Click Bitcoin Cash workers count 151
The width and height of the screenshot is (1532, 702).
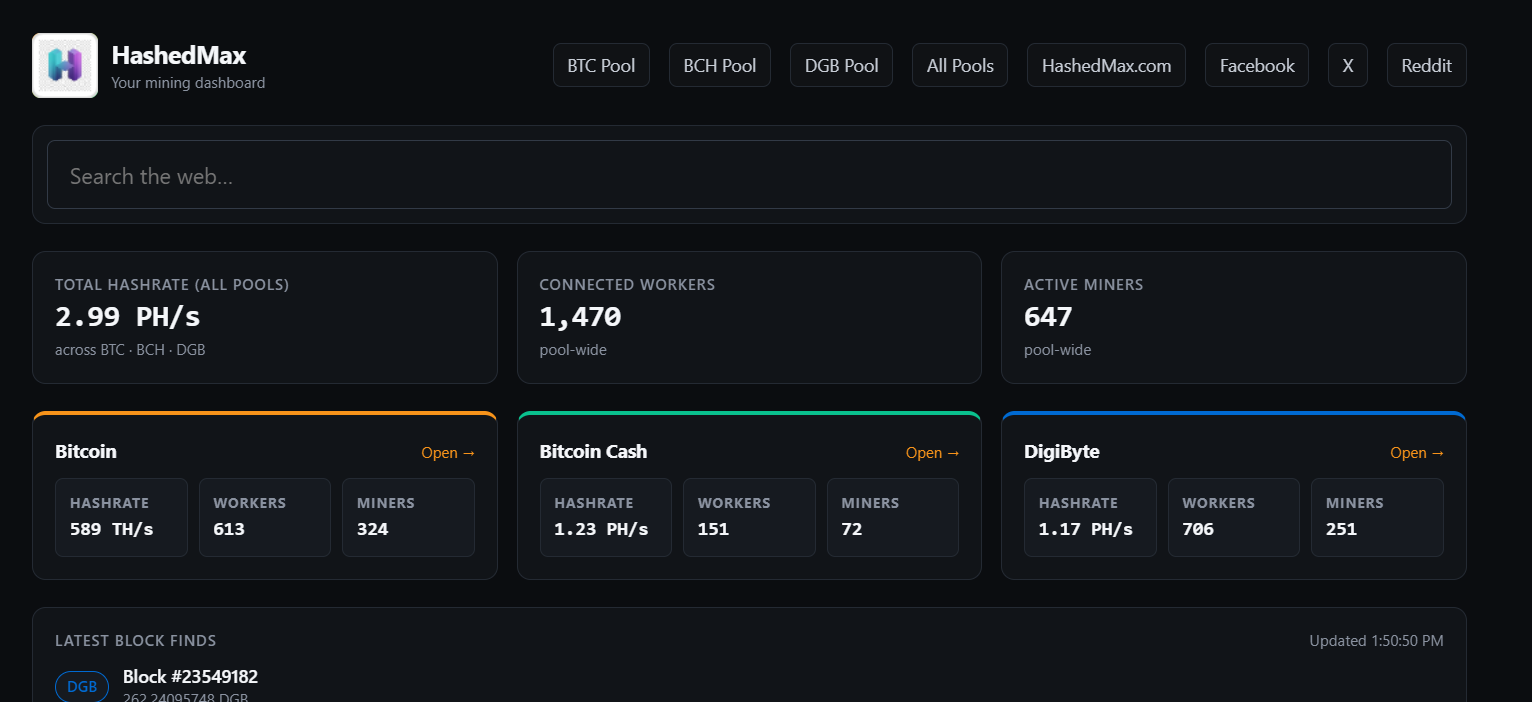[x=713, y=529]
